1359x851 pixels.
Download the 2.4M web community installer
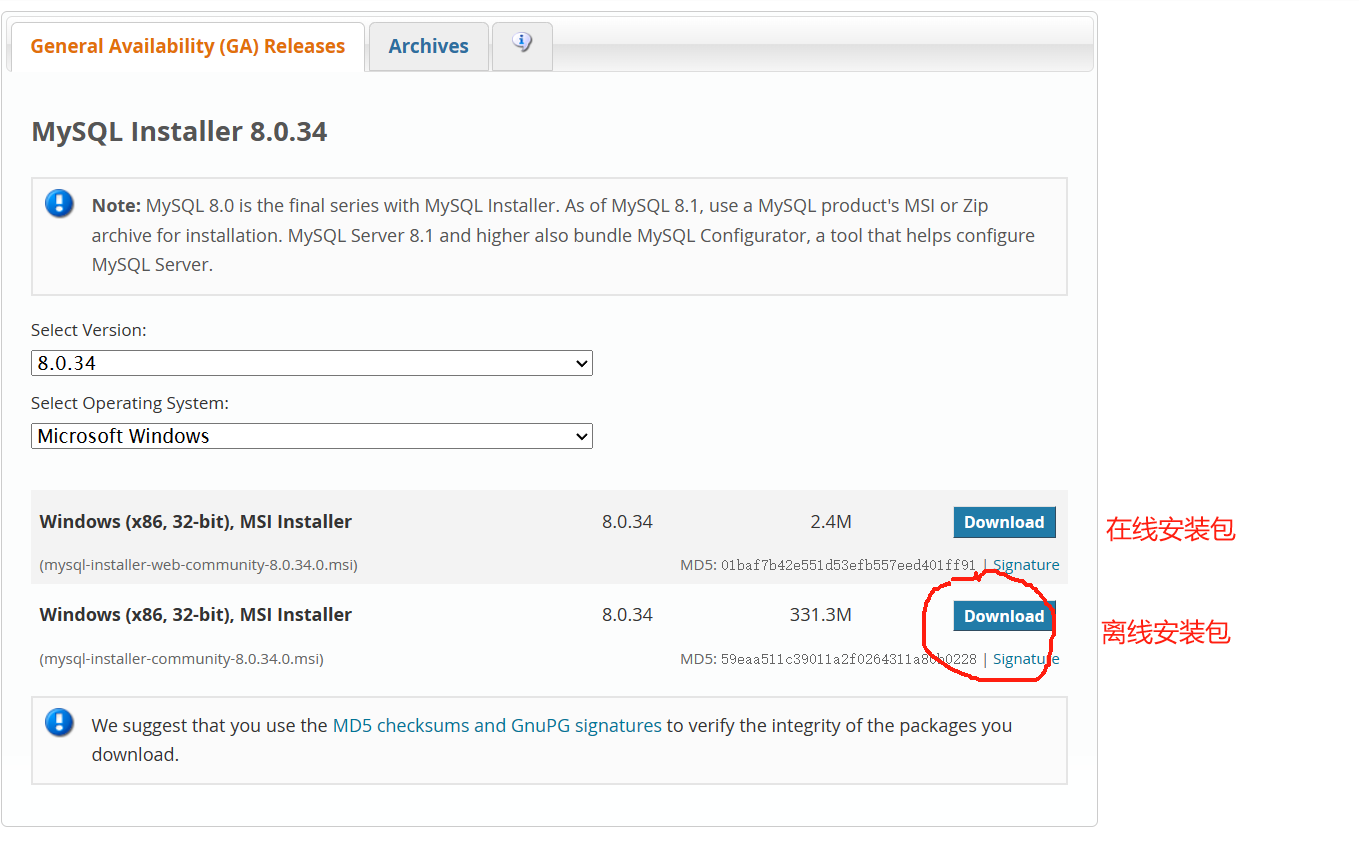(1004, 522)
